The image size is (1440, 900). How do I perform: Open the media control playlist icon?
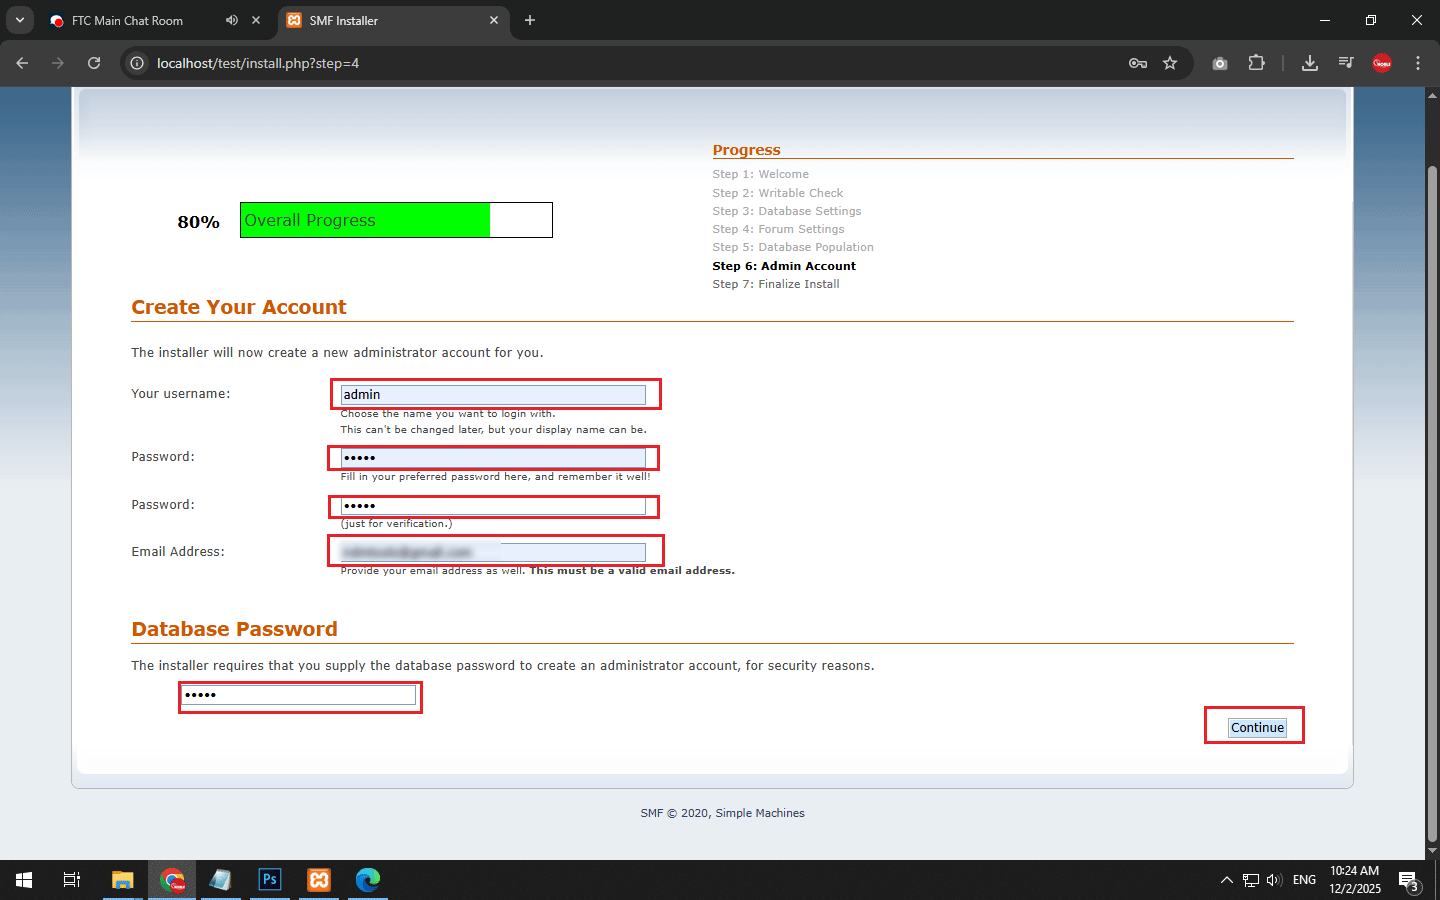1346,63
